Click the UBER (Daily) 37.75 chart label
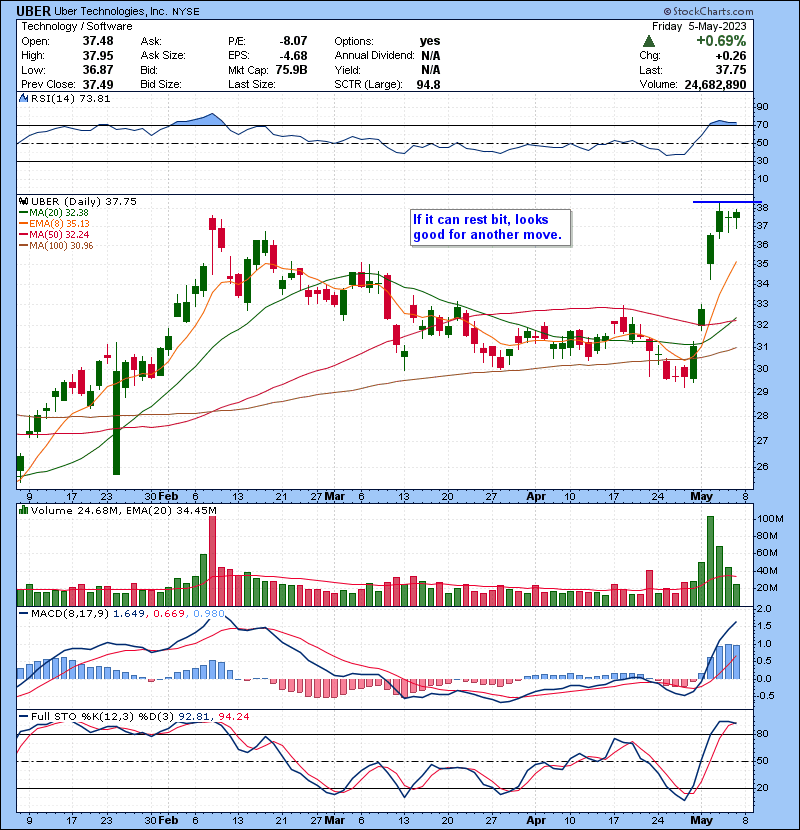This screenshot has width=800, height=830. click(x=84, y=202)
